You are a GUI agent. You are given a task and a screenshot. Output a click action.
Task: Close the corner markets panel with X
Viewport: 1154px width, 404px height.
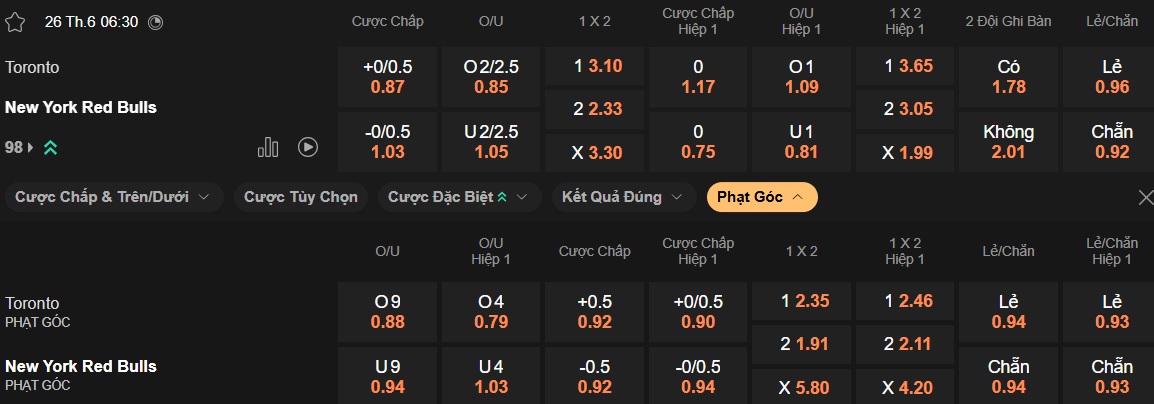tap(1145, 198)
